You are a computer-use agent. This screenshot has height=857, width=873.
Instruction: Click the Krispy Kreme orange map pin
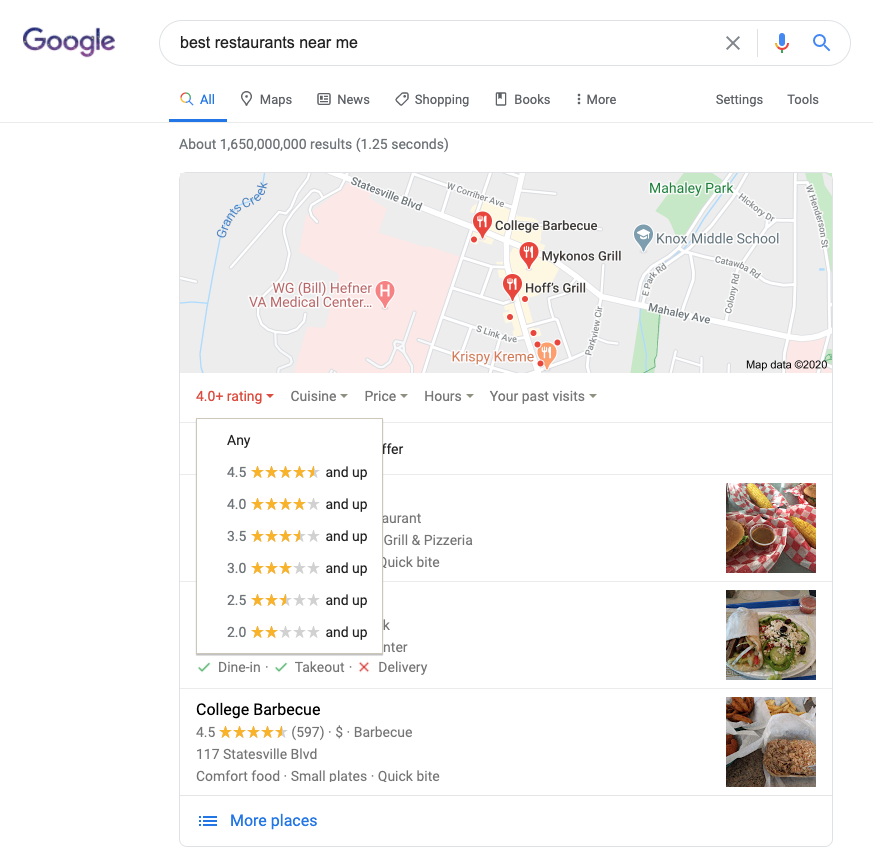pos(547,355)
